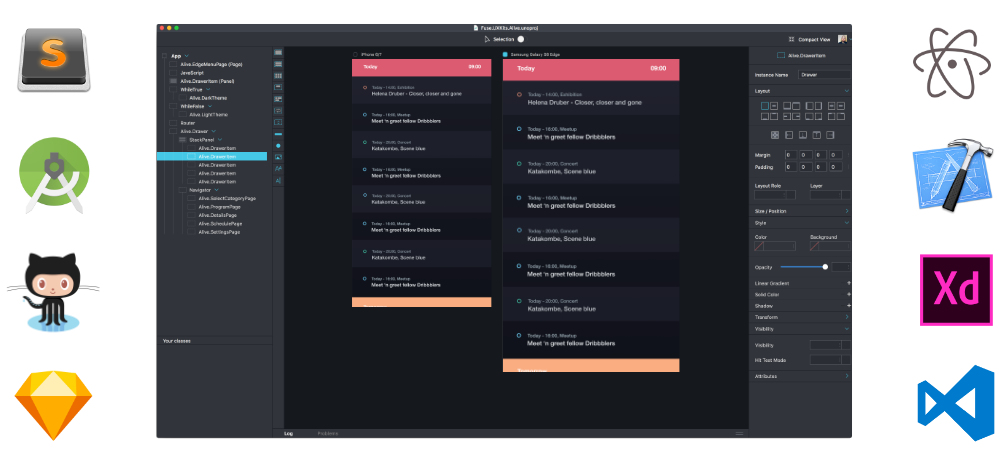
Task: Select Alive.DetailsPage in tree
Action: pos(218,215)
